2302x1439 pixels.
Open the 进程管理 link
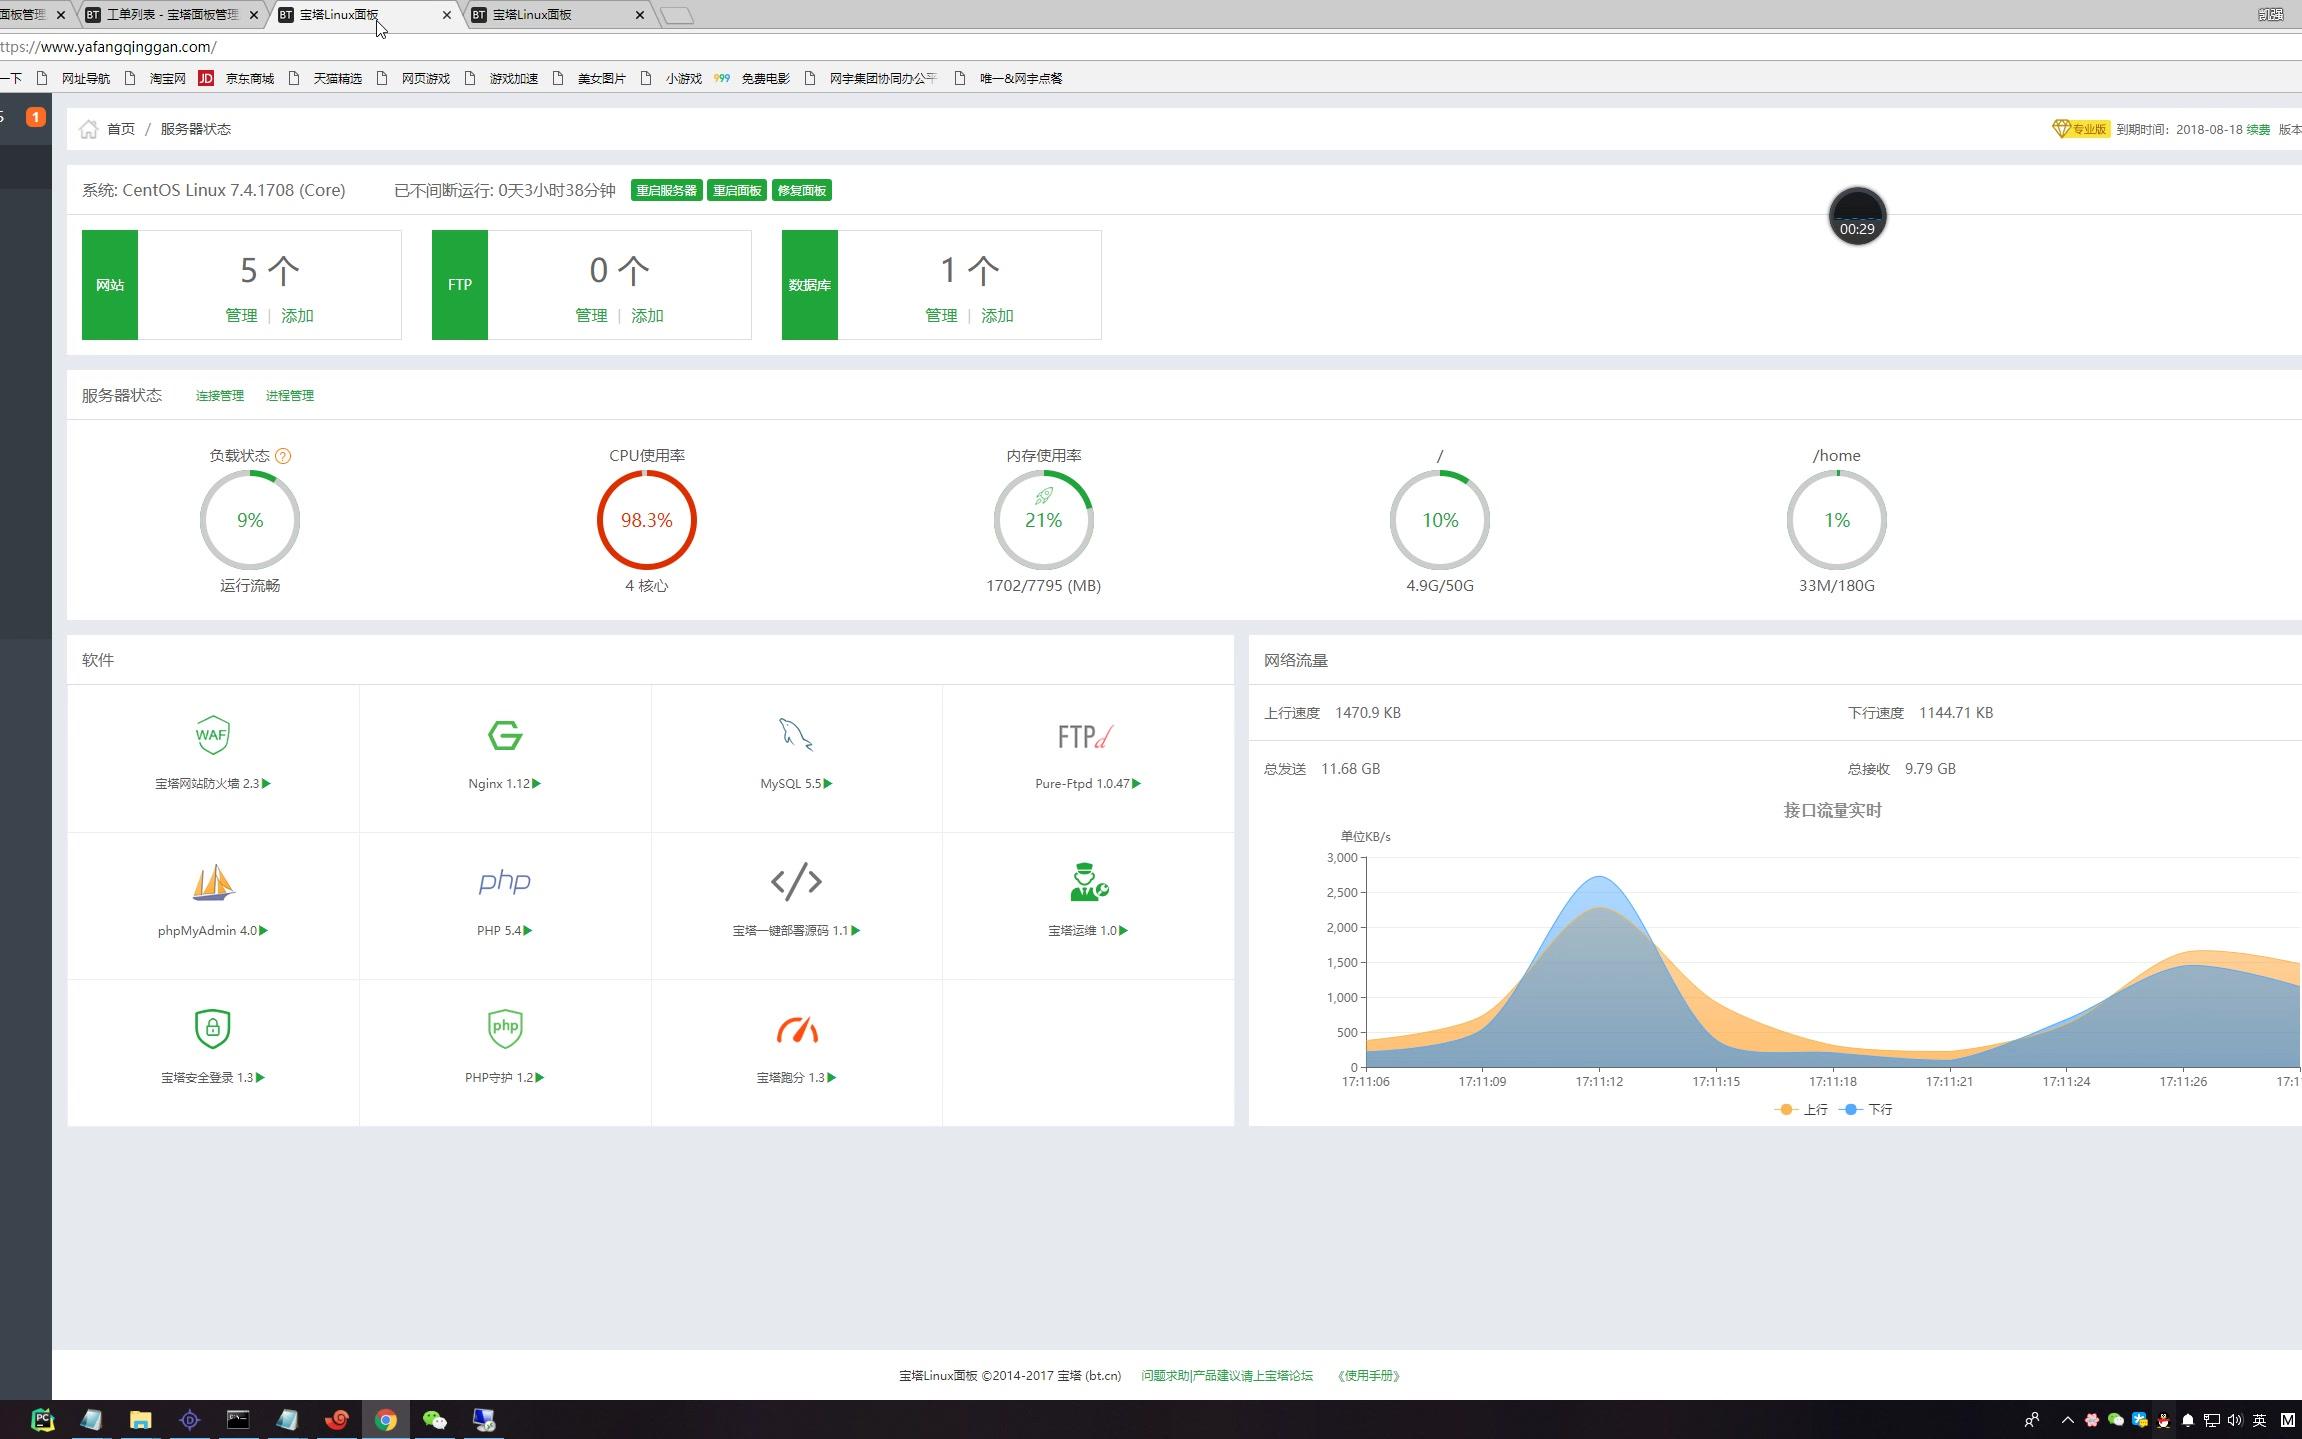pyautogui.click(x=290, y=396)
